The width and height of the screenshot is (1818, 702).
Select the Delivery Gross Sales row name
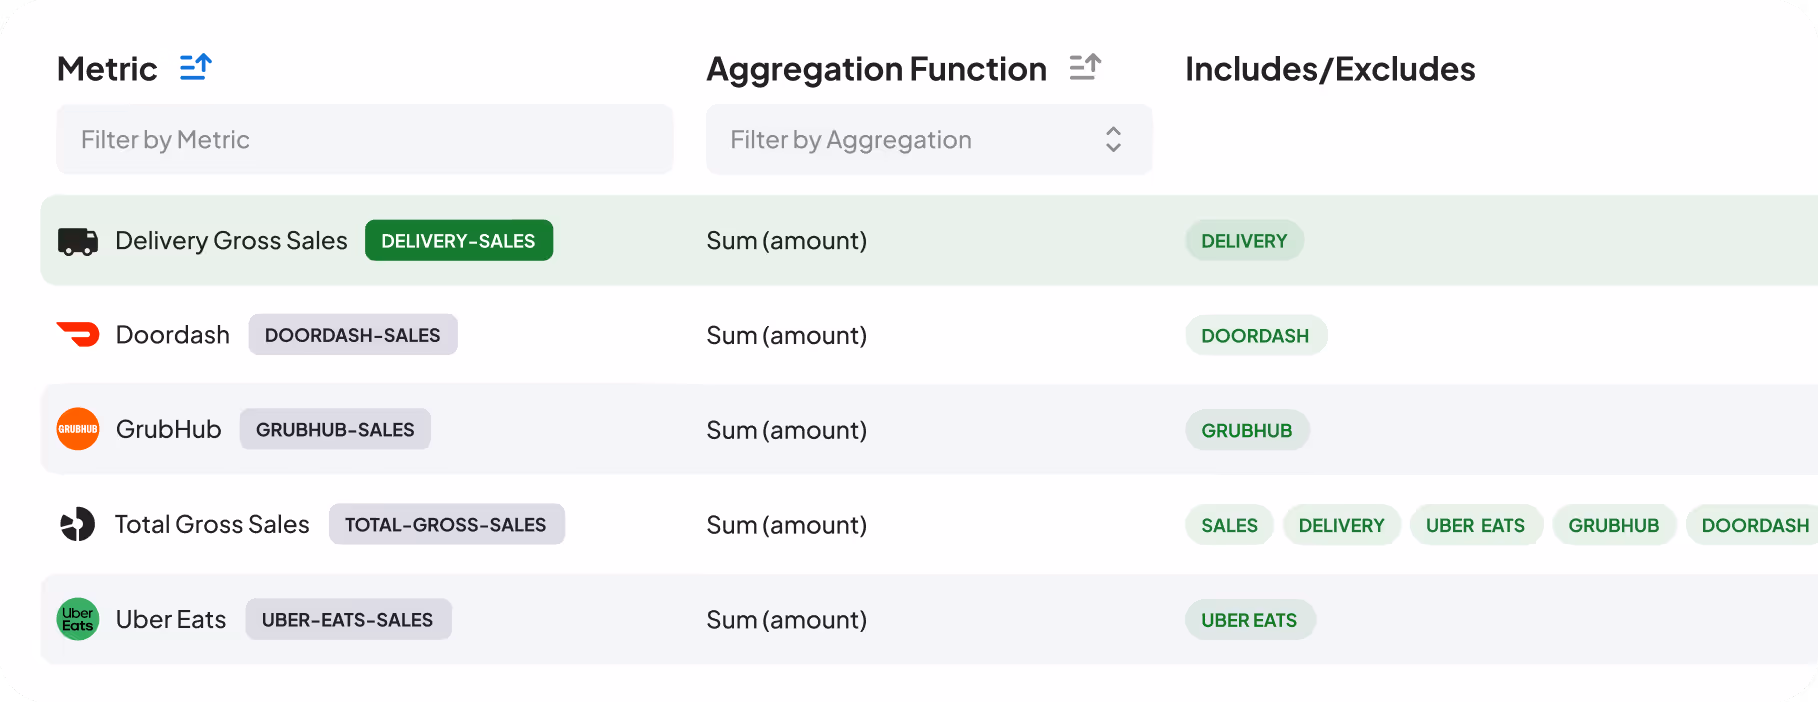click(x=231, y=241)
